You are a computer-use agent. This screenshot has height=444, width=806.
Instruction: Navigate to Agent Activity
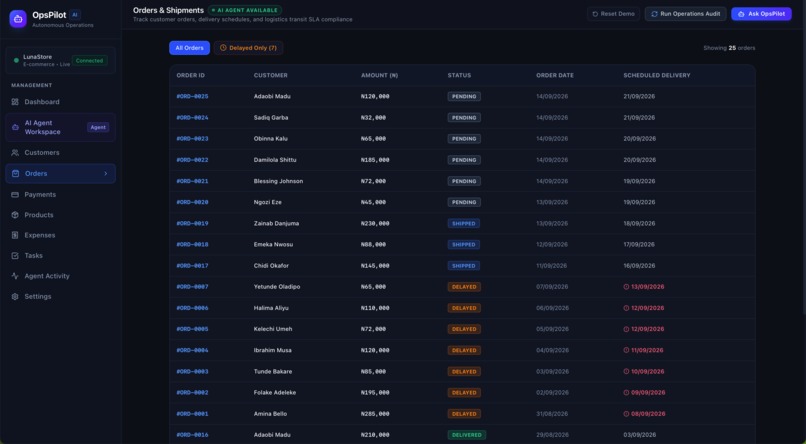(60, 276)
